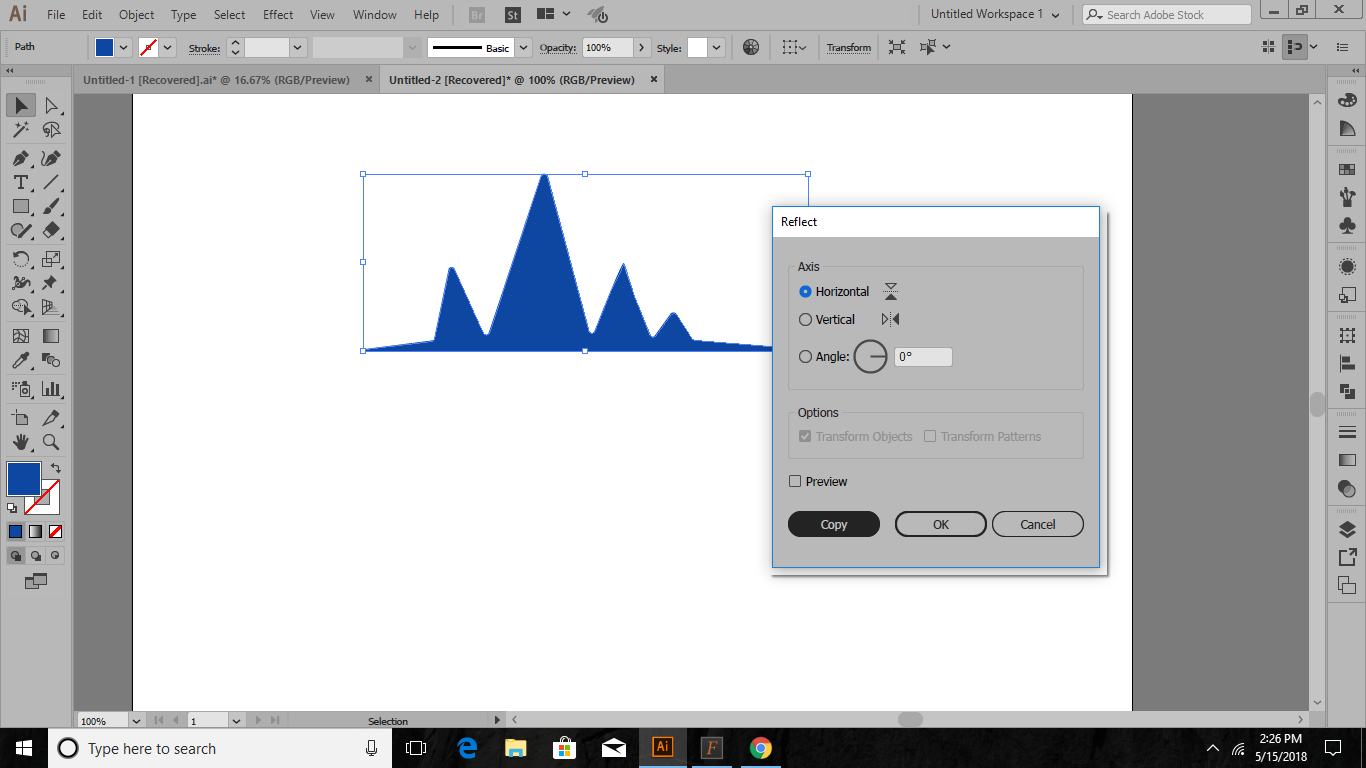The image size is (1366, 768).
Task: Enable the Preview checkbox
Action: [x=795, y=481]
